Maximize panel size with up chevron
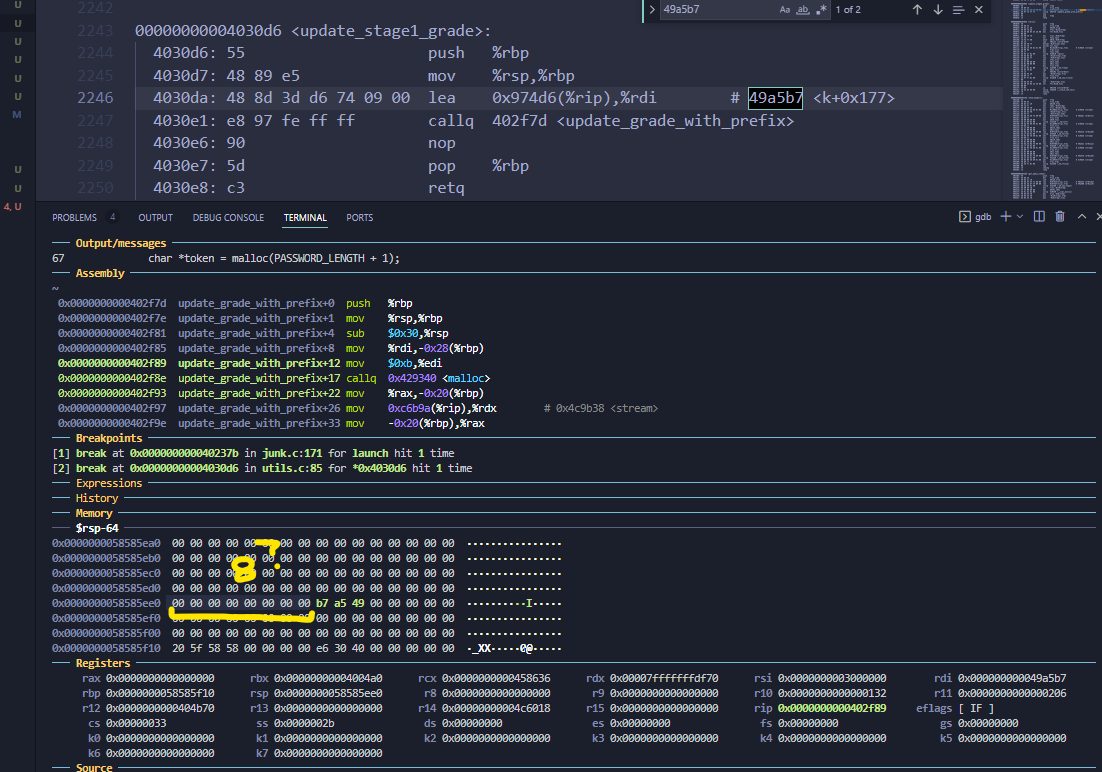Image resolution: width=1102 pixels, height=772 pixels. pos(1081,217)
